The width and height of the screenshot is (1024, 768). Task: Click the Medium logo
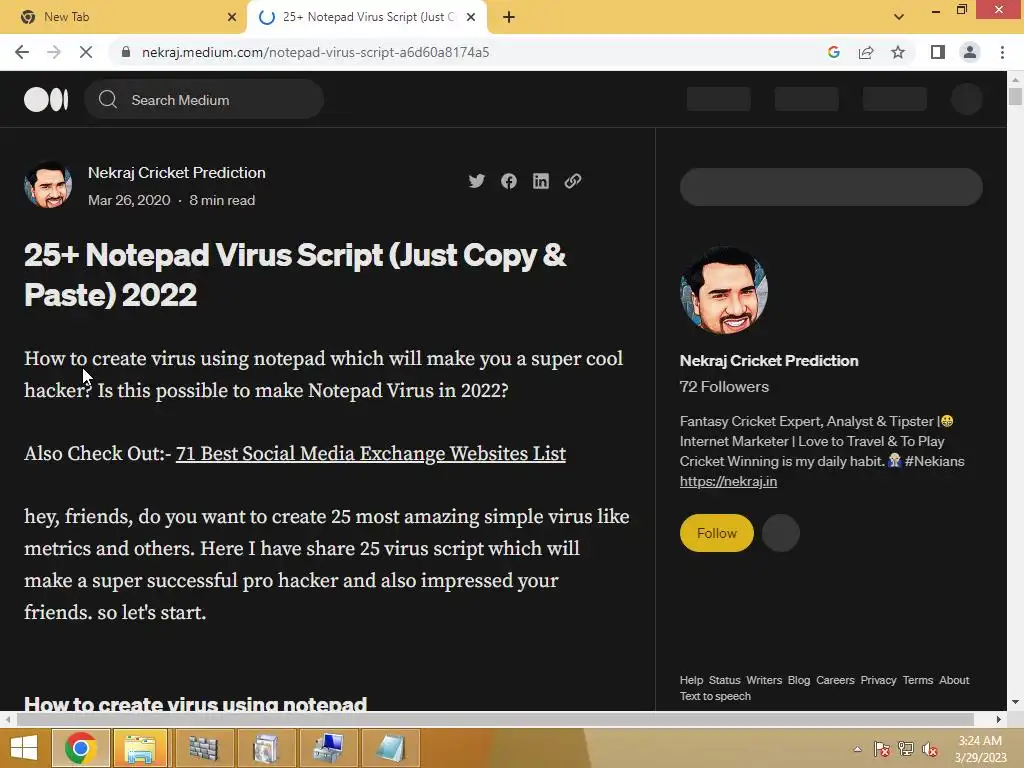[46, 99]
